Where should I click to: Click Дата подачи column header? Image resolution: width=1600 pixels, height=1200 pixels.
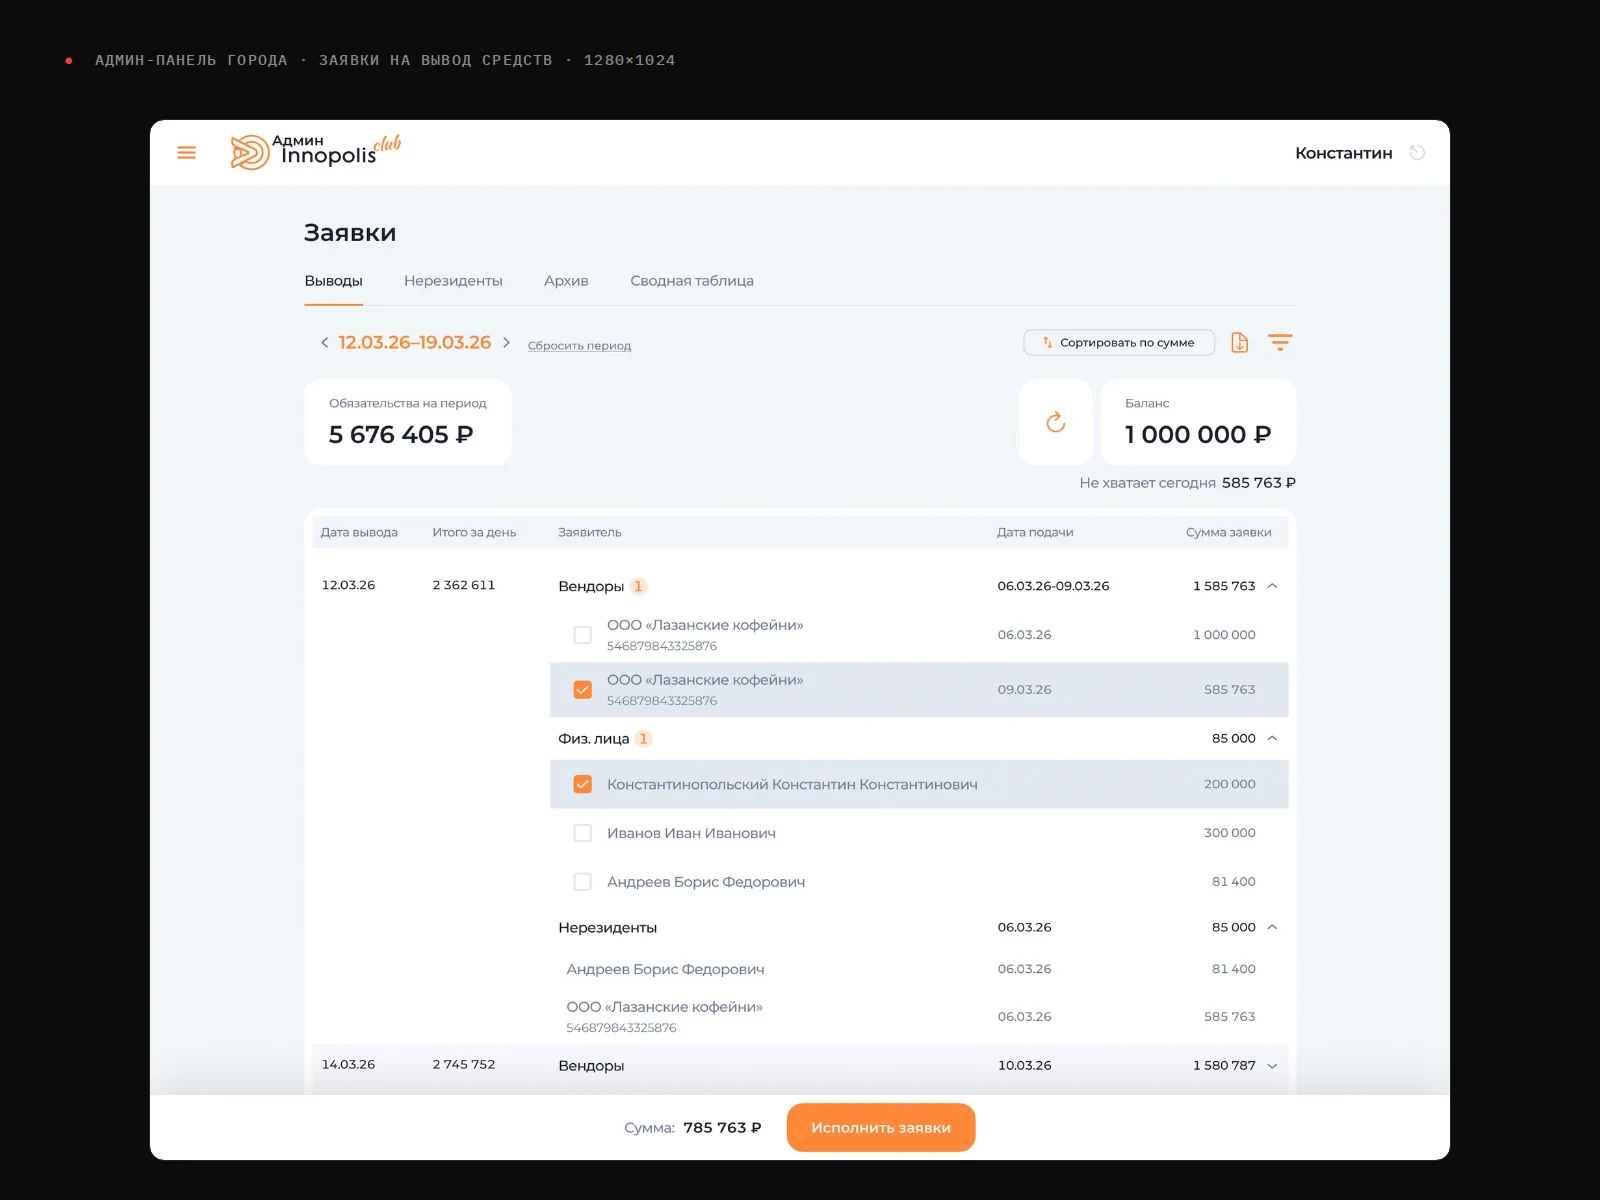[1035, 532]
